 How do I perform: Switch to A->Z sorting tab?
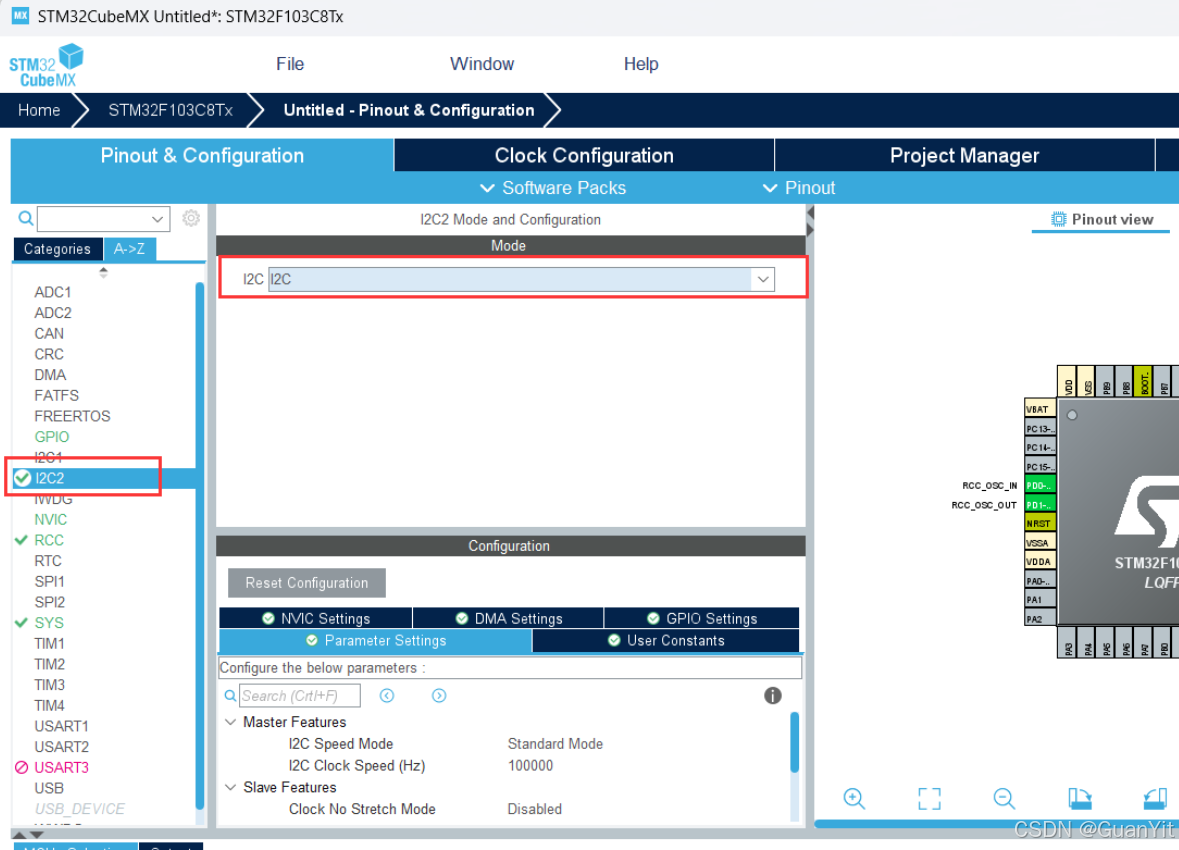click(129, 249)
